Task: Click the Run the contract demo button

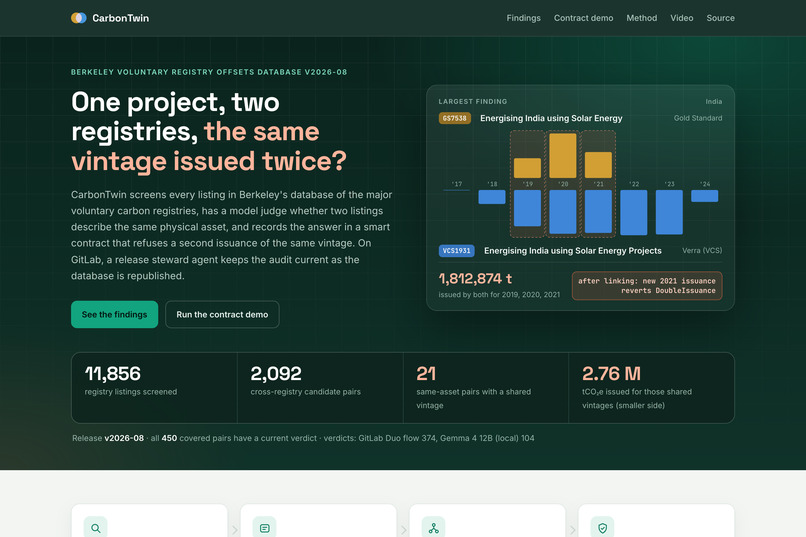Action: 222,314
